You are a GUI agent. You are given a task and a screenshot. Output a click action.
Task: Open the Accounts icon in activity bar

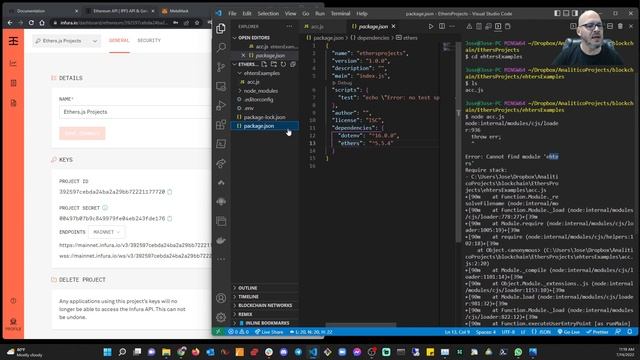coord(221,298)
